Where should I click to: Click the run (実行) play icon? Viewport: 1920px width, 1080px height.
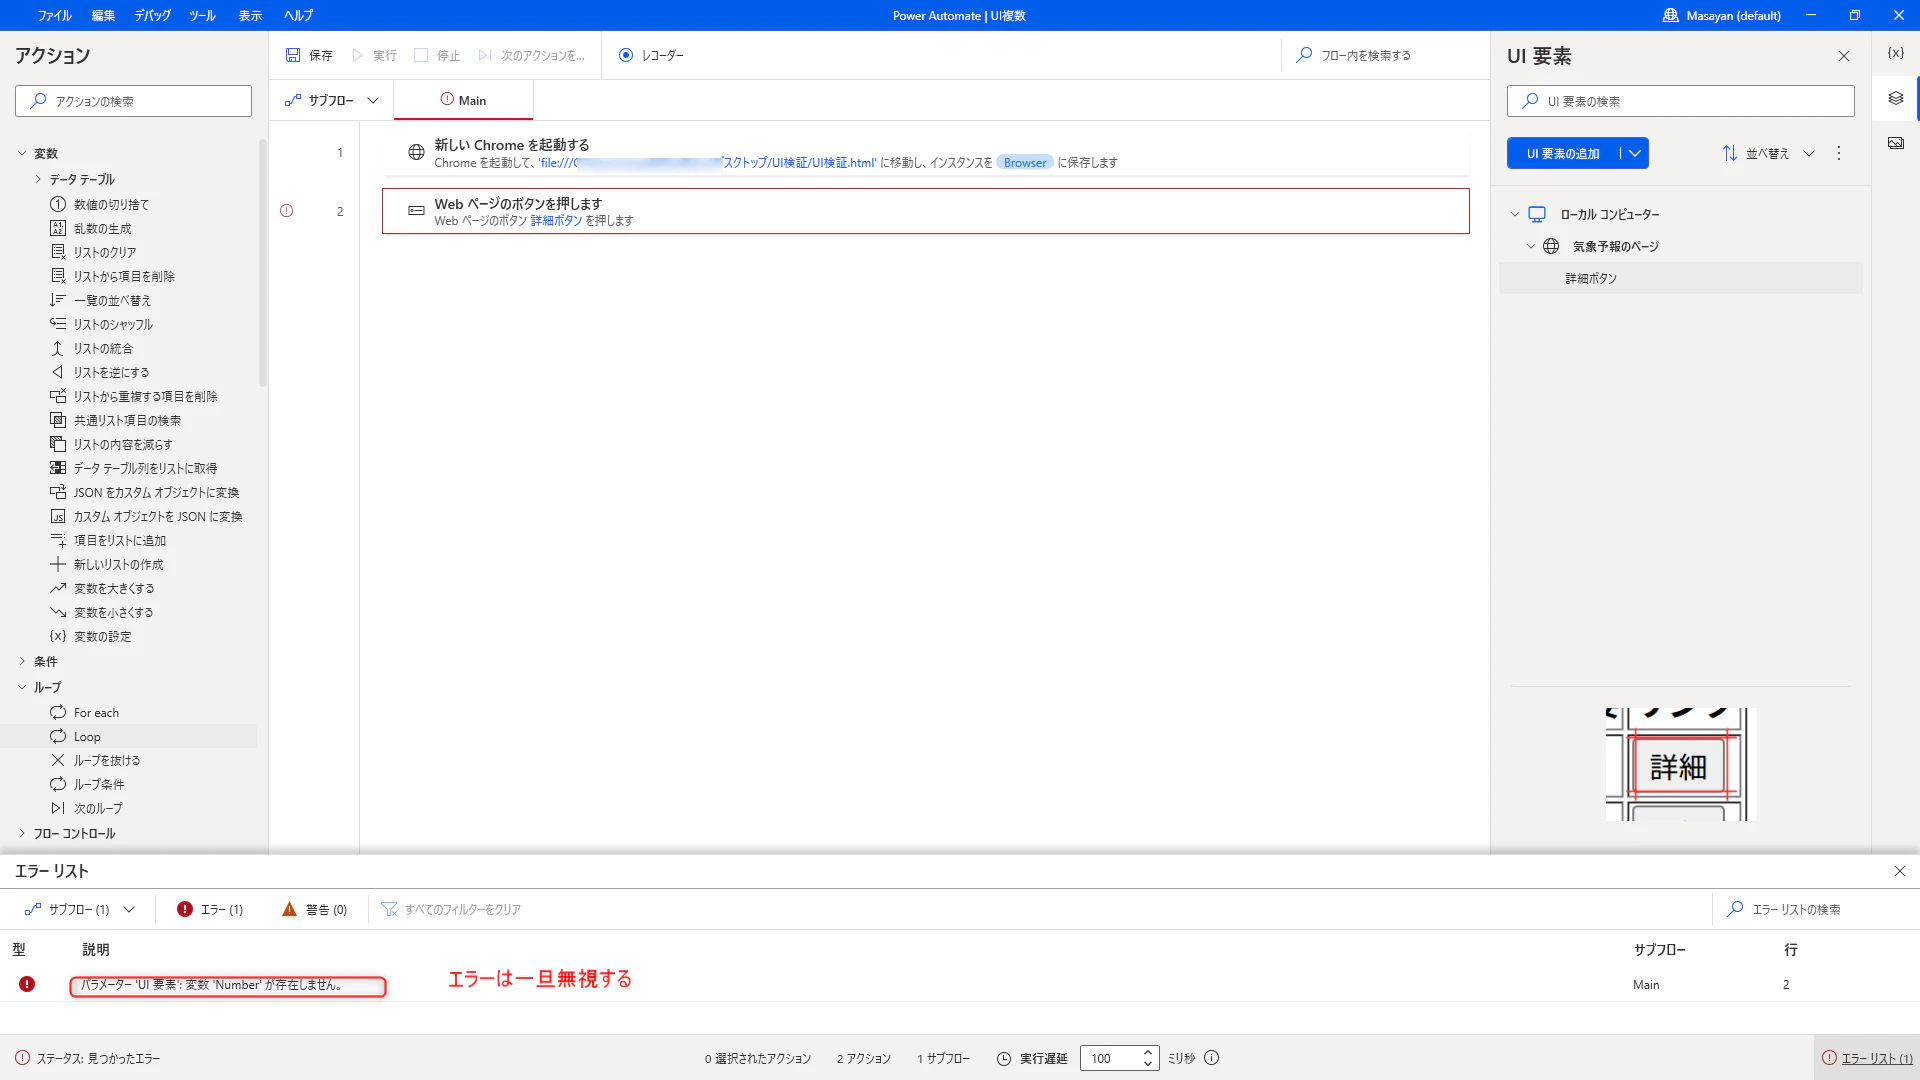click(358, 56)
